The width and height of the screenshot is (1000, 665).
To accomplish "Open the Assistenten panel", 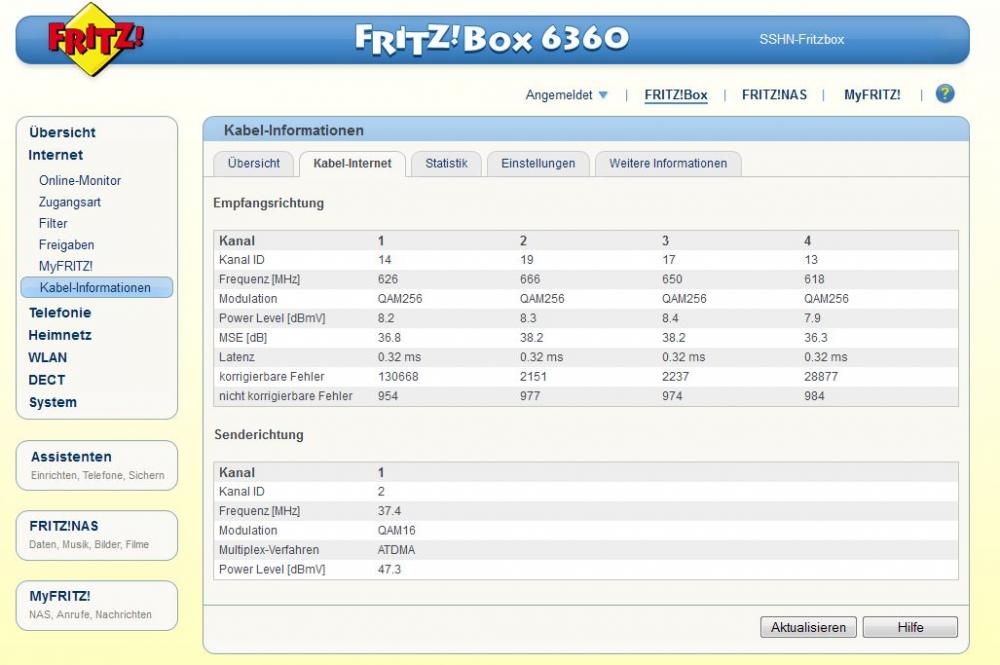I will [x=71, y=457].
